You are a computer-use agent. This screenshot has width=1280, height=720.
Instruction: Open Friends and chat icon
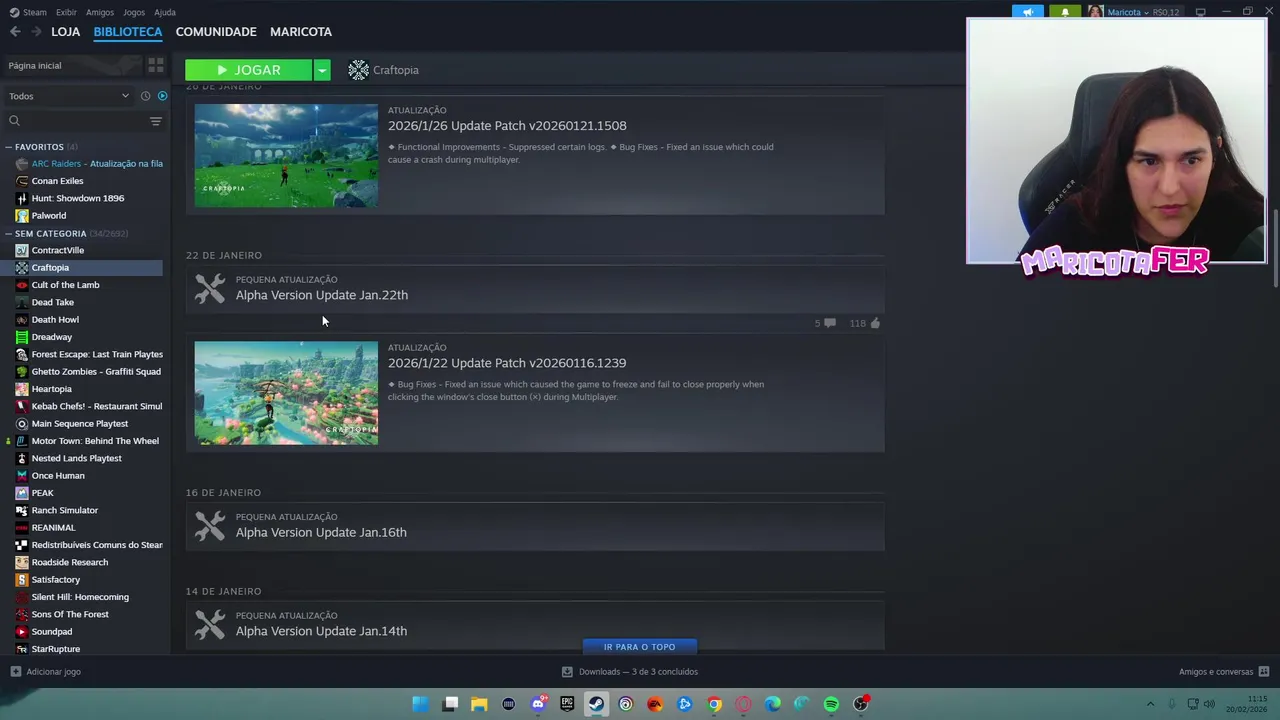1263,672
